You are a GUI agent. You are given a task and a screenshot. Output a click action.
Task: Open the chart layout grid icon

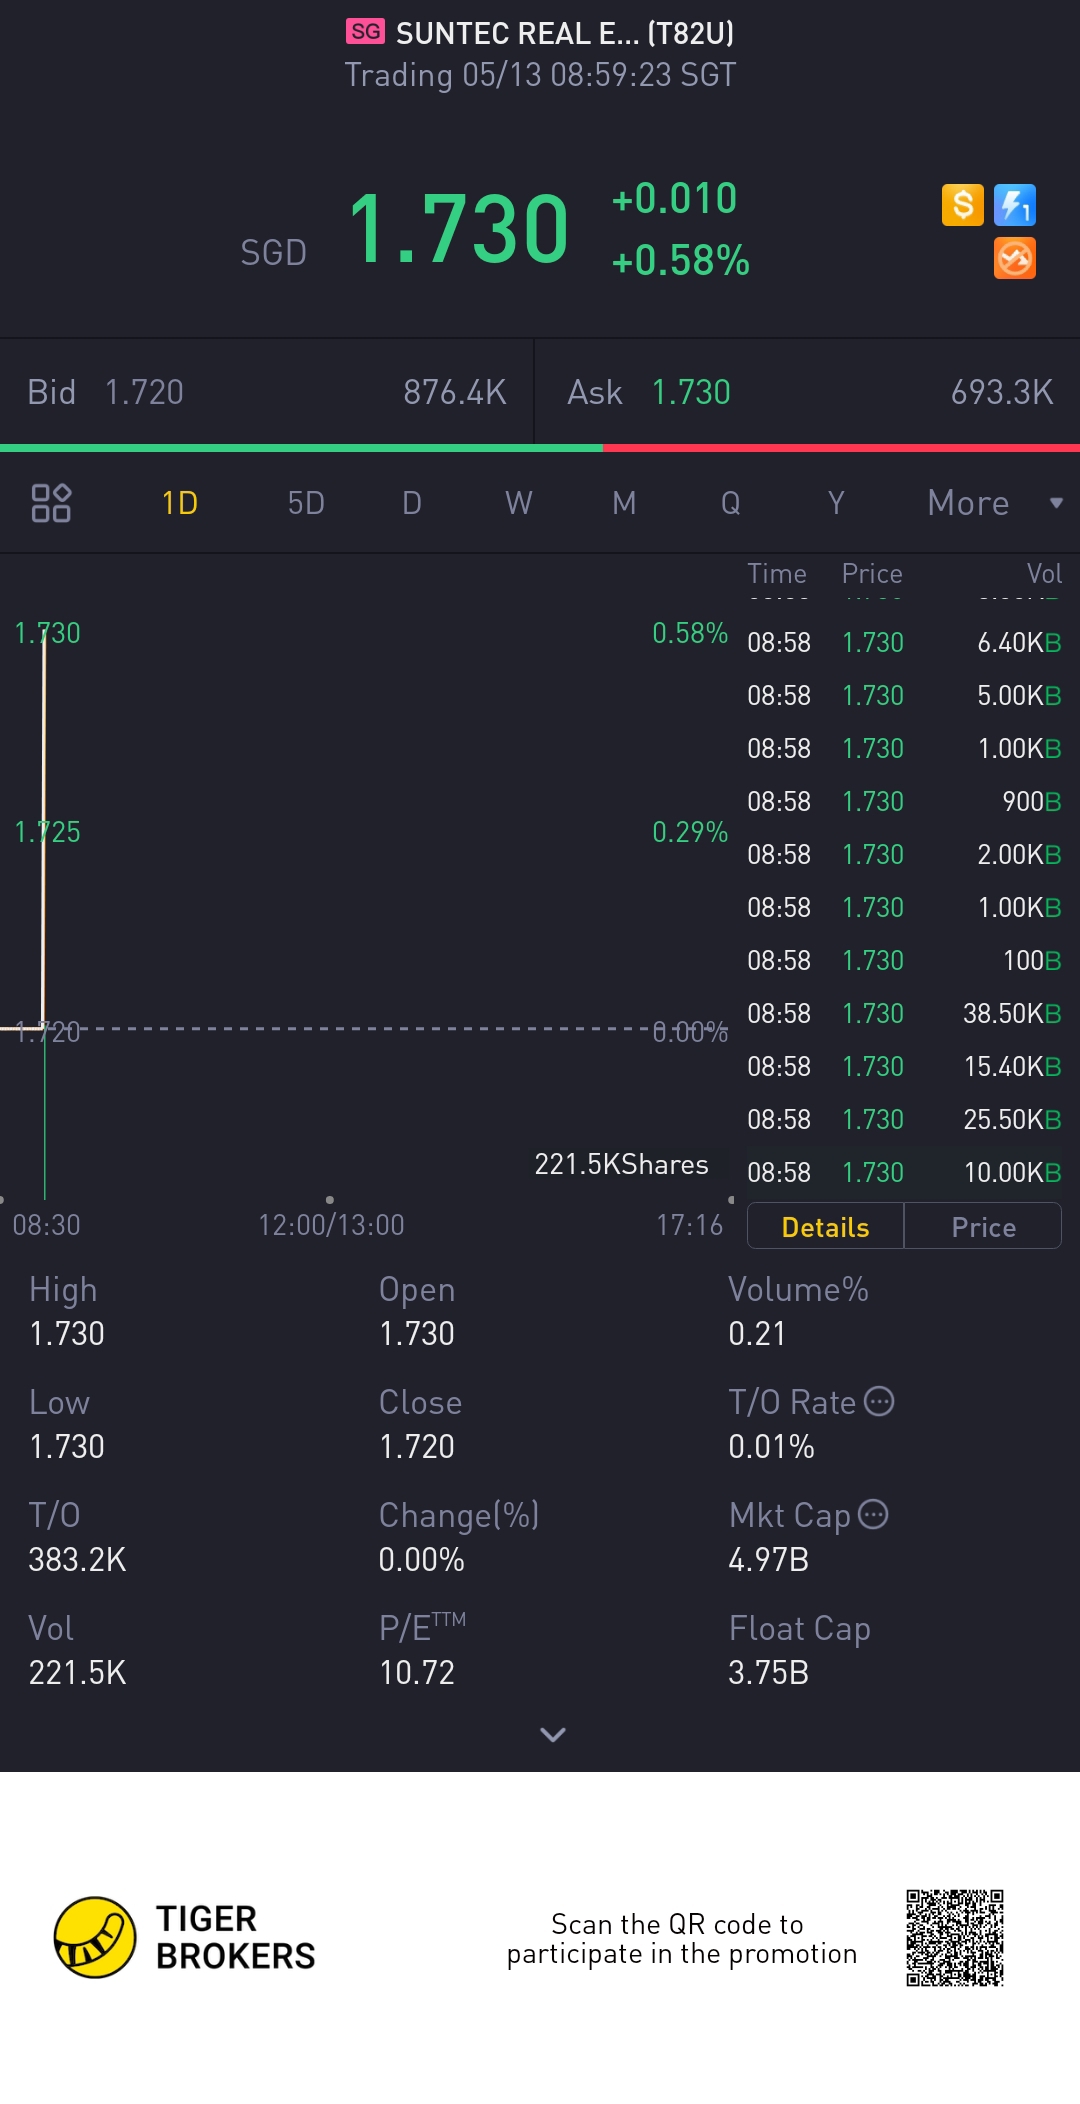click(51, 503)
